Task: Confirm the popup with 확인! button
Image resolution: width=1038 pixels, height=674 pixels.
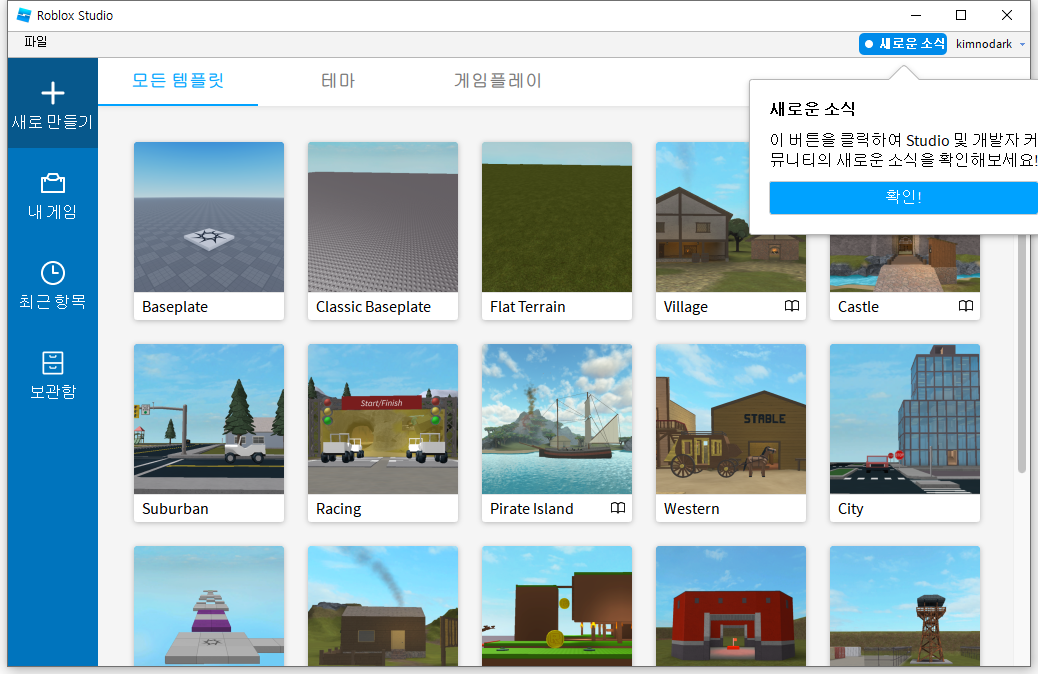Action: tap(904, 197)
